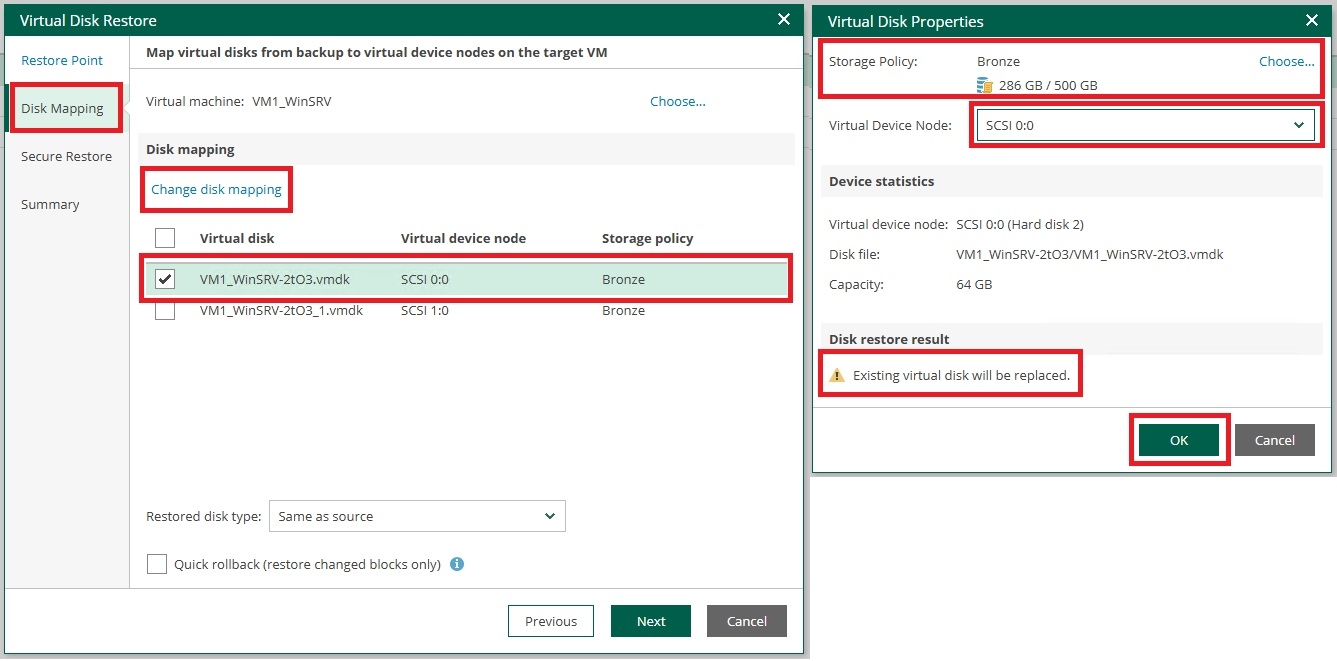Click VM1_WinSRV virtual machine name
Viewport: 1337px width, 661px height.
291,101
